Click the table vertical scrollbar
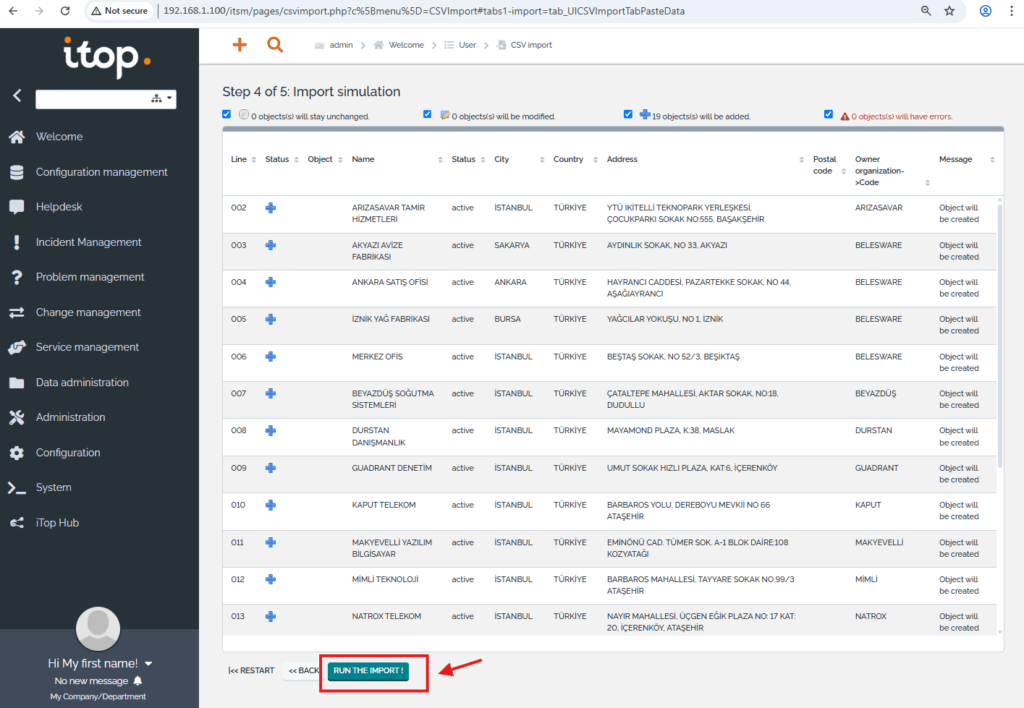The height and width of the screenshot is (708, 1024). [x=1000, y=336]
